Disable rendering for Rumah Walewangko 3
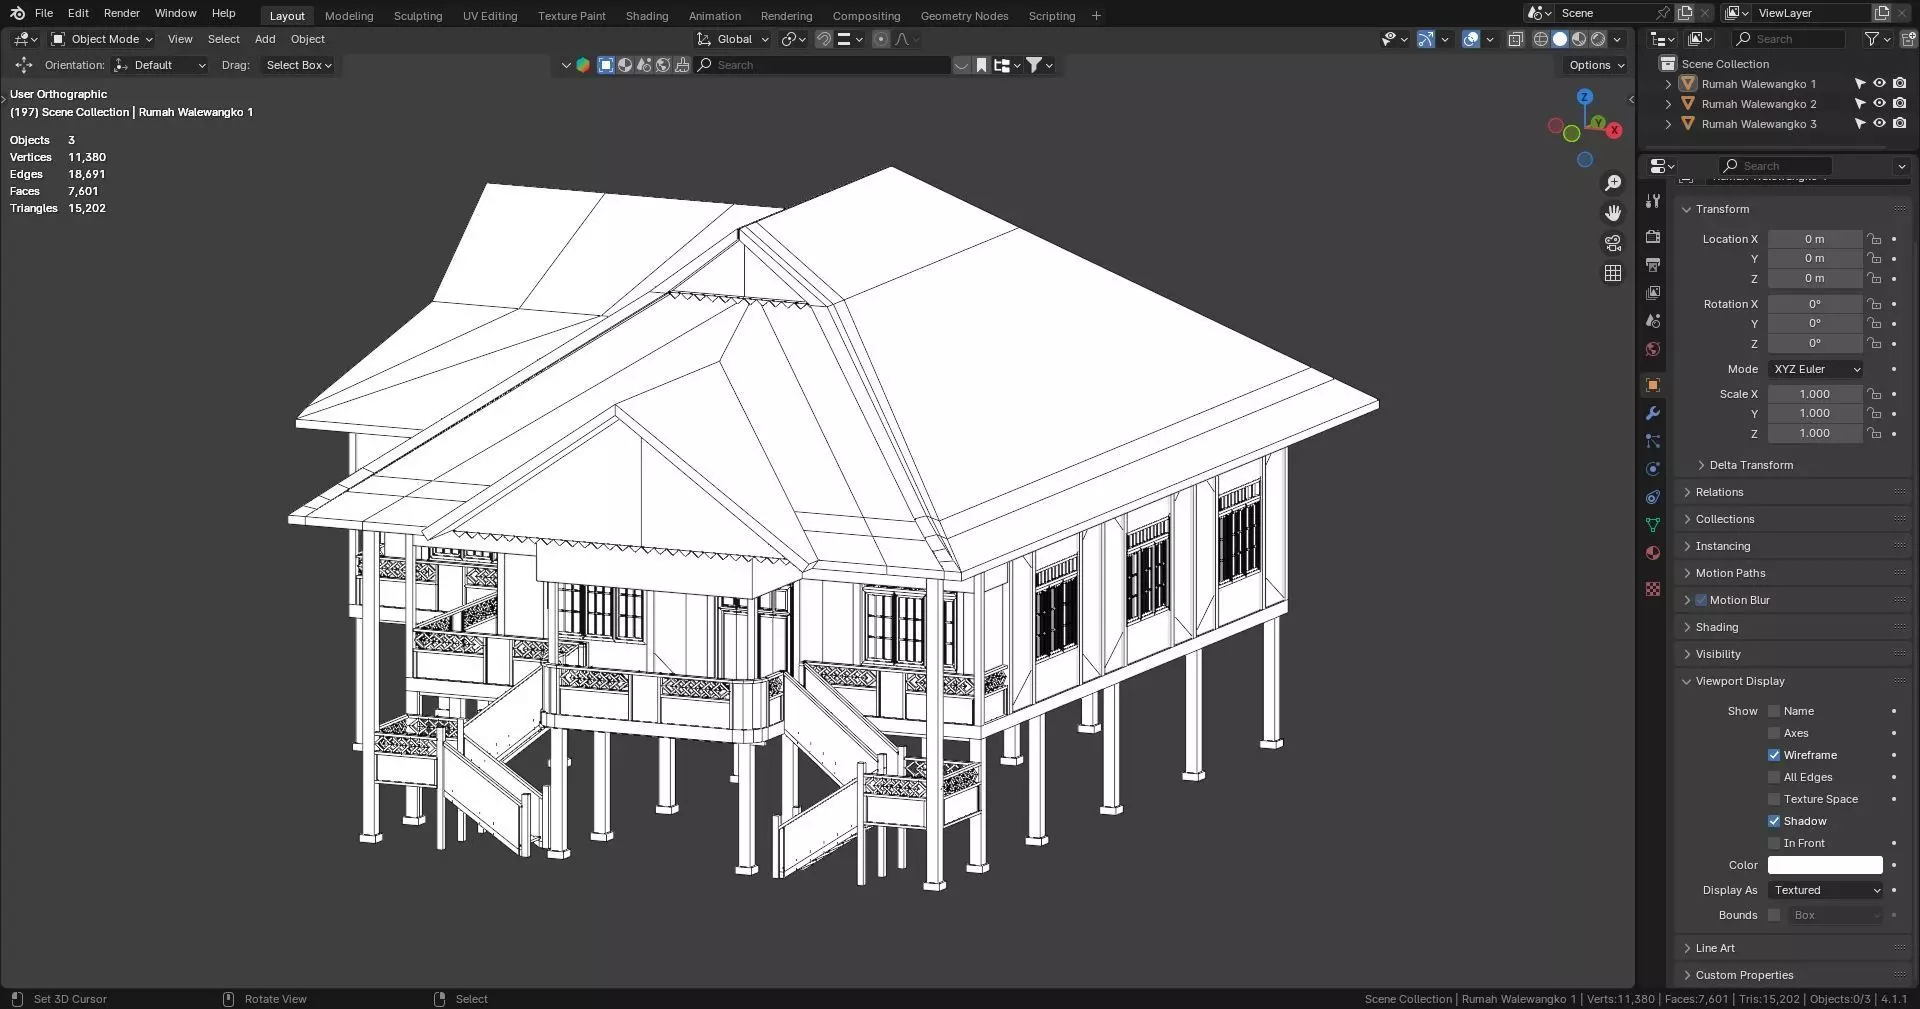 (1899, 124)
